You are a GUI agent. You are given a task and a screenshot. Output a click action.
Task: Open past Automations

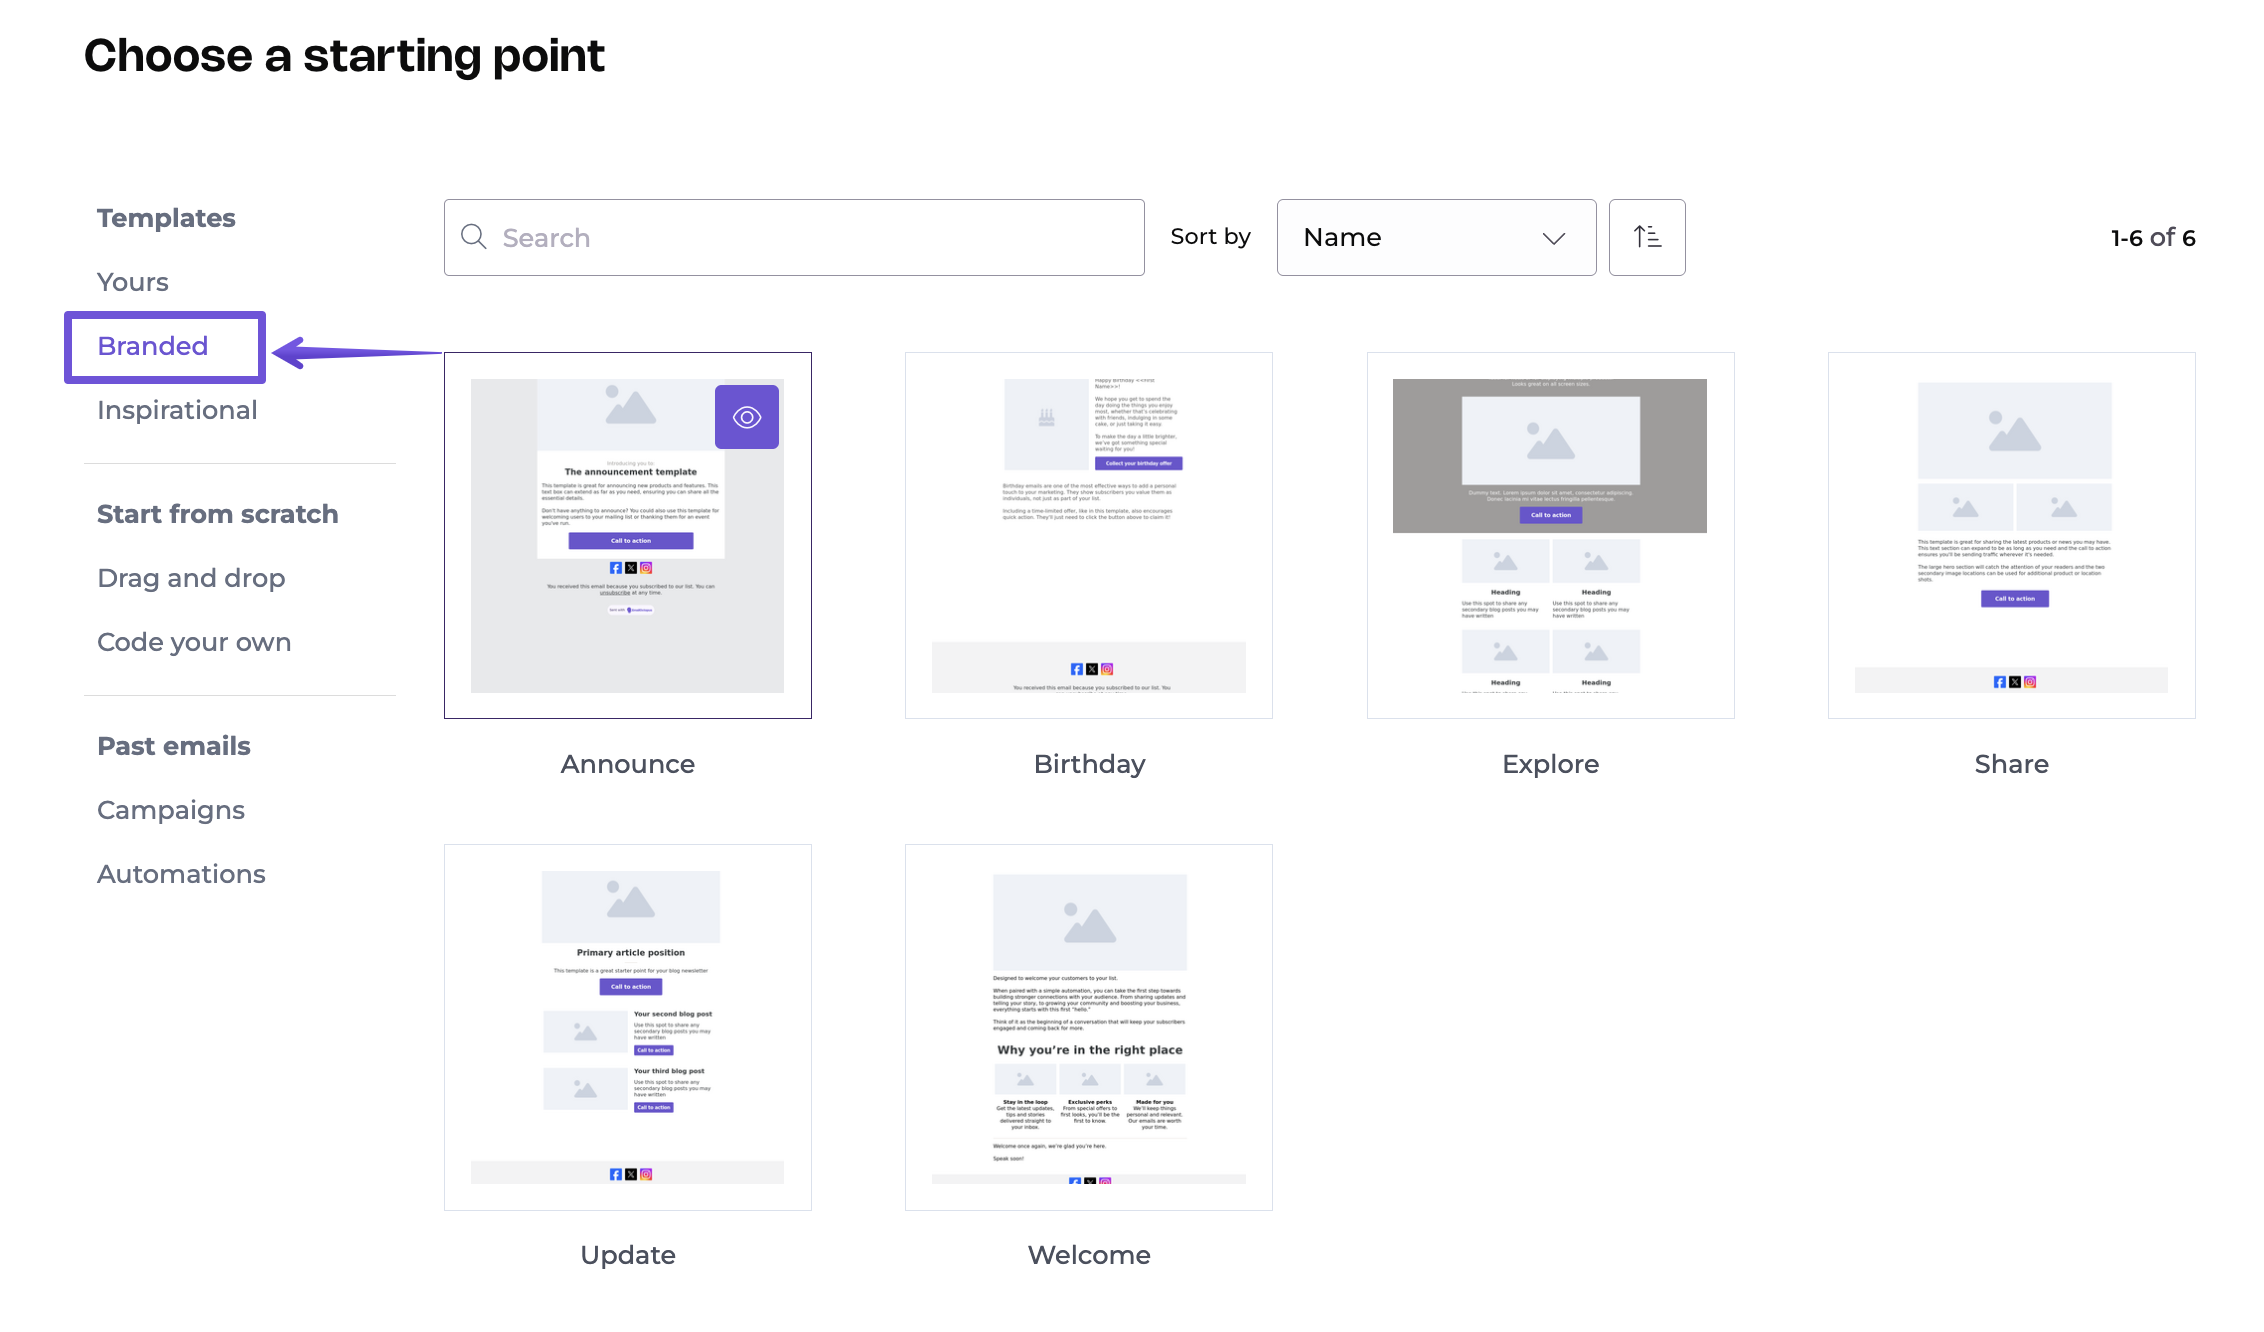[x=181, y=873]
